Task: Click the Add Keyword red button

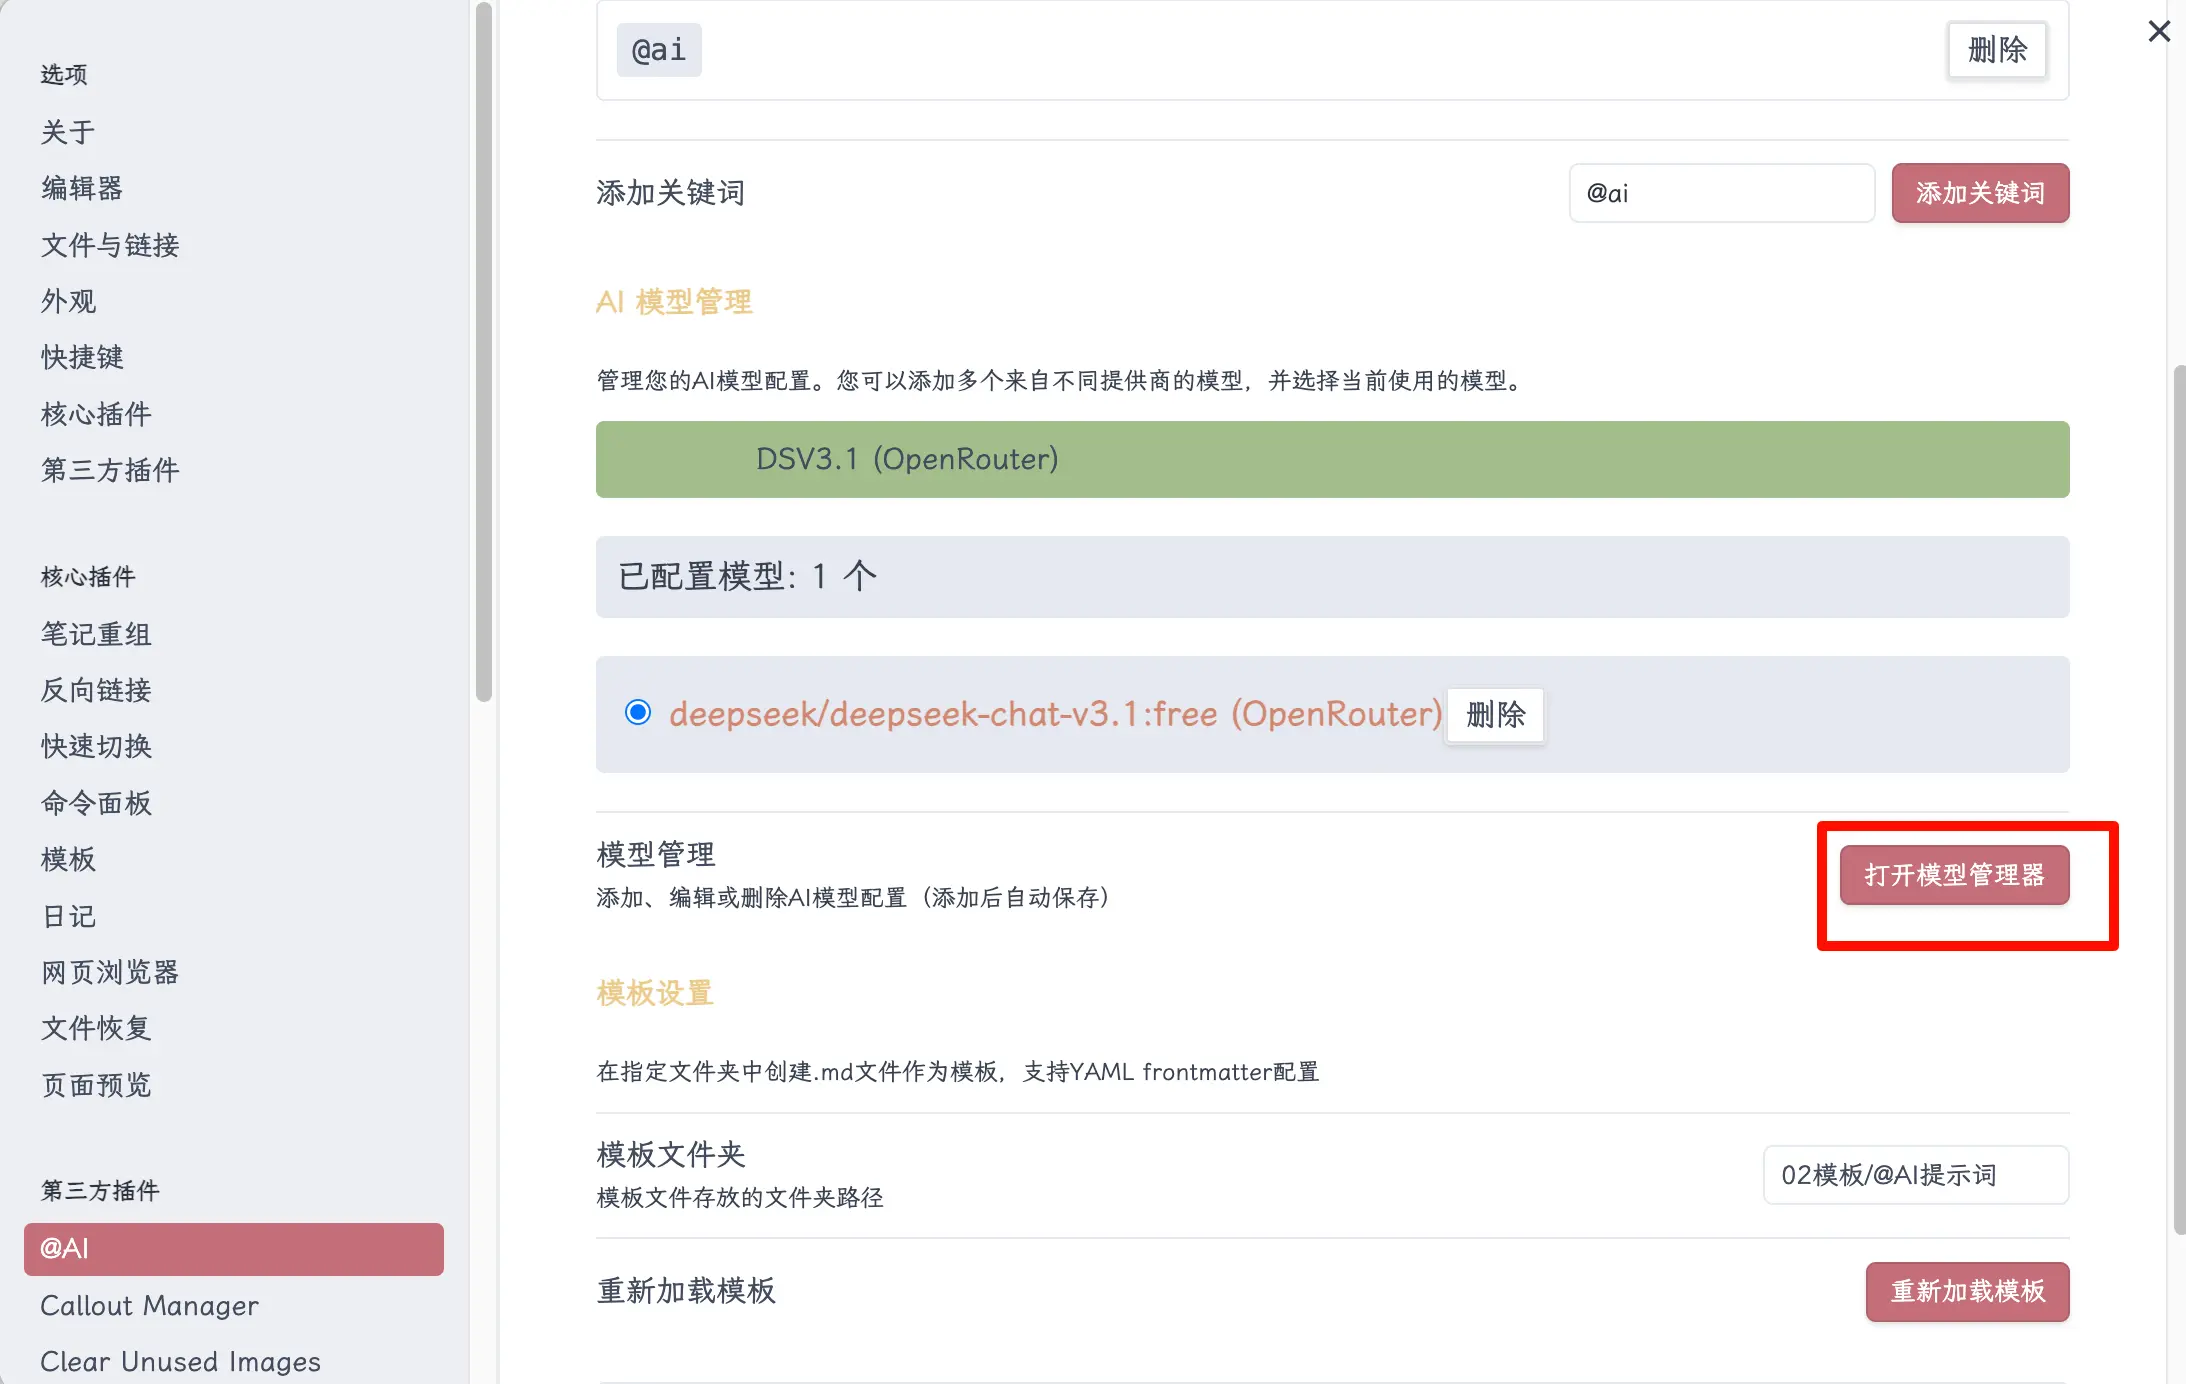Action: tap(1979, 193)
